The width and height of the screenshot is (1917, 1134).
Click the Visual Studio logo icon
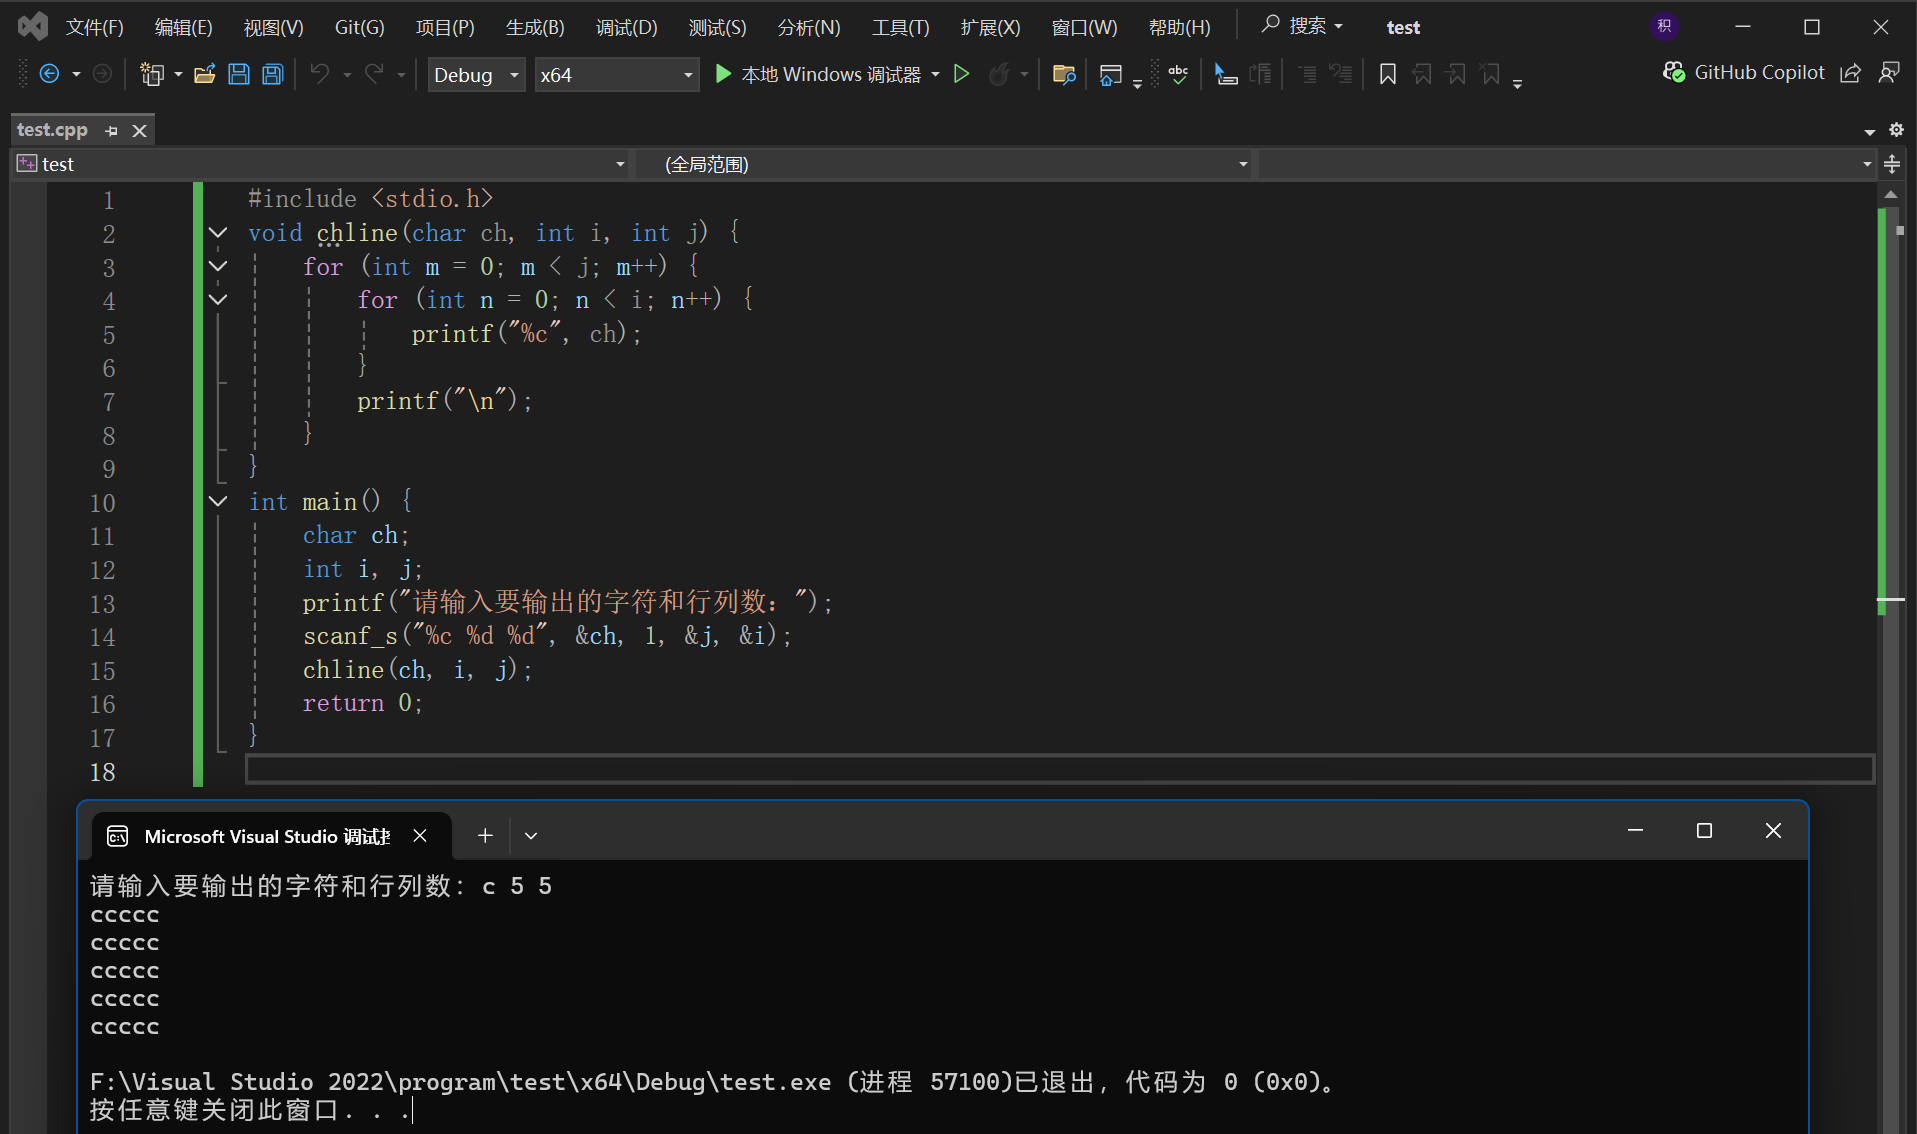tap(33, 27)
